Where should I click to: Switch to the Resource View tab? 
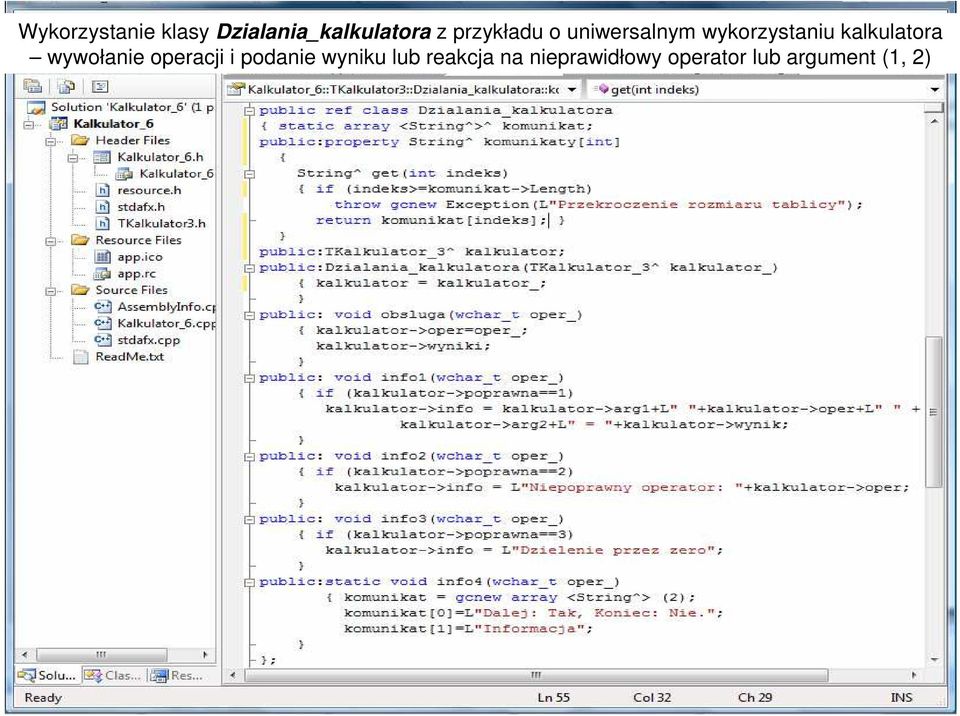[178, 676]
